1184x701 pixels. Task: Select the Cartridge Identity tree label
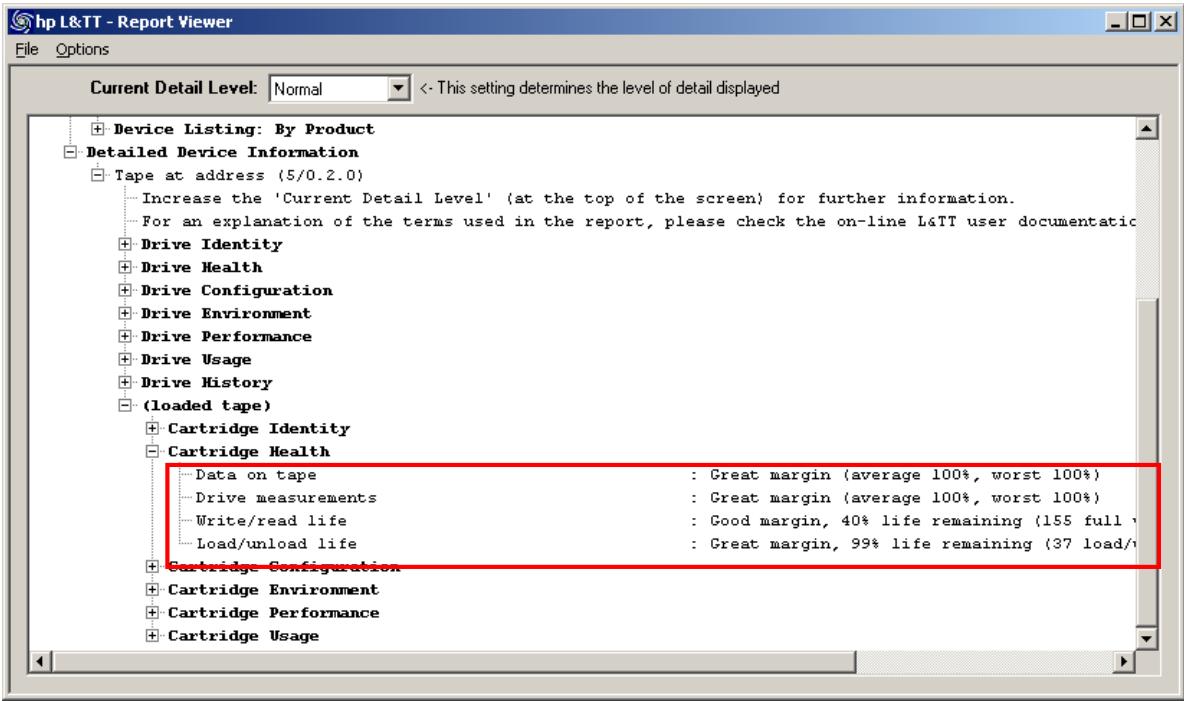coord(259,428)
